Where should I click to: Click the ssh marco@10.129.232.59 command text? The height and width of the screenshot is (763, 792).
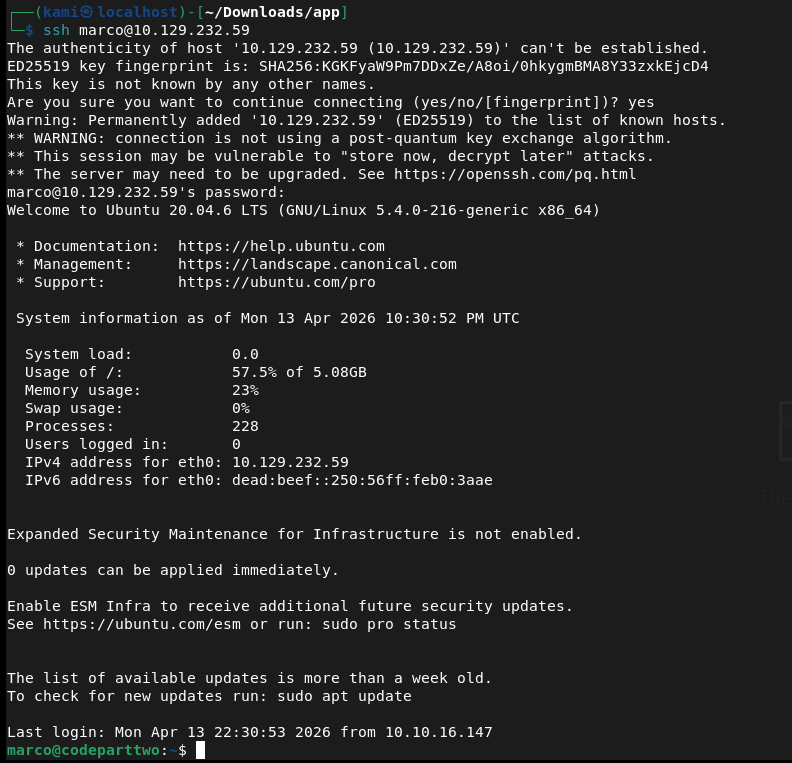click(x=146, y=30)
